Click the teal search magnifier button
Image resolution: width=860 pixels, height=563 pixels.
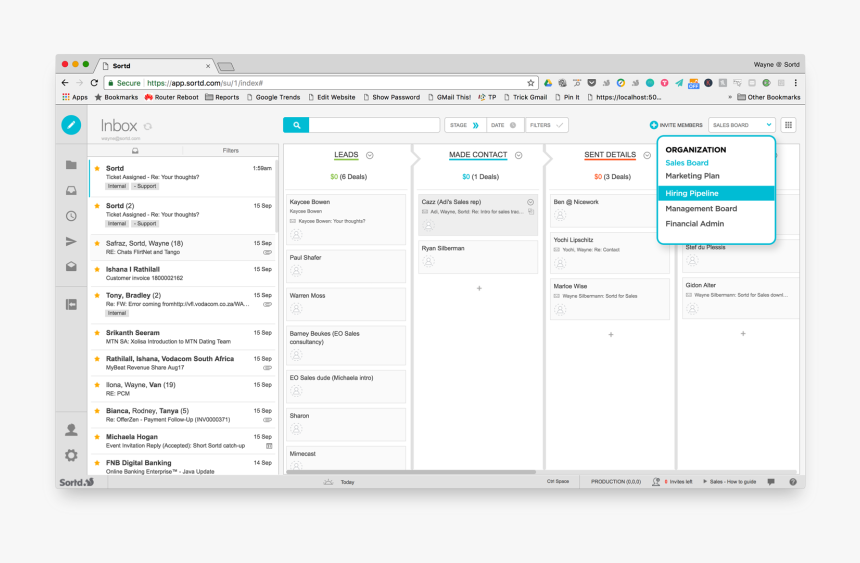coord(296,125)
